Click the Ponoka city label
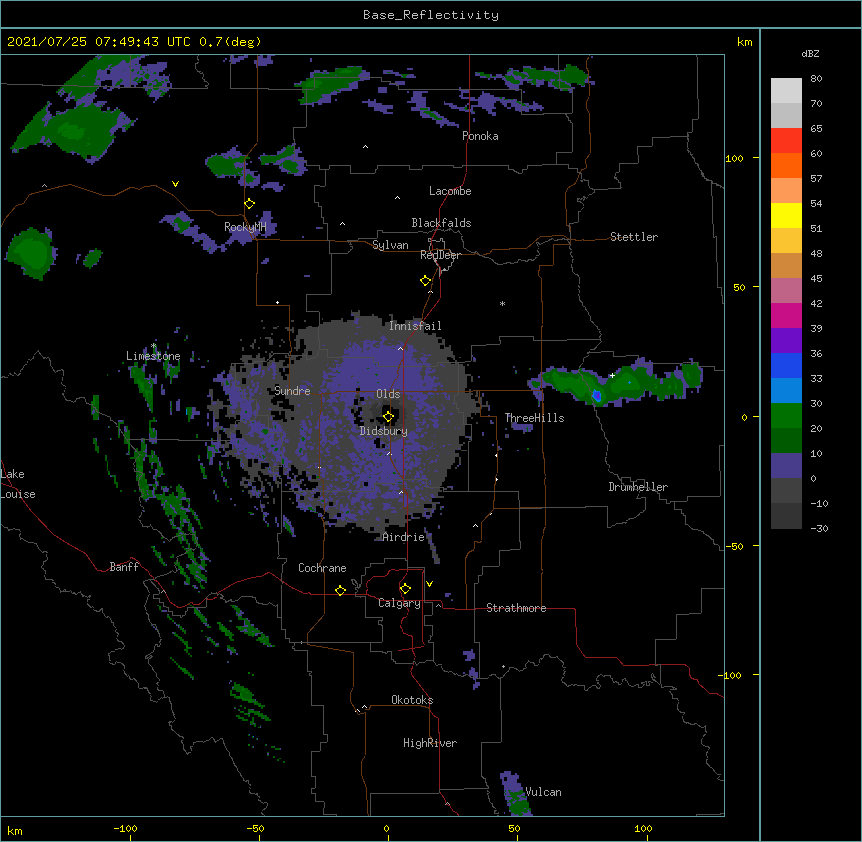The width and height of the screenshot is (862, 842). point(480,136)
